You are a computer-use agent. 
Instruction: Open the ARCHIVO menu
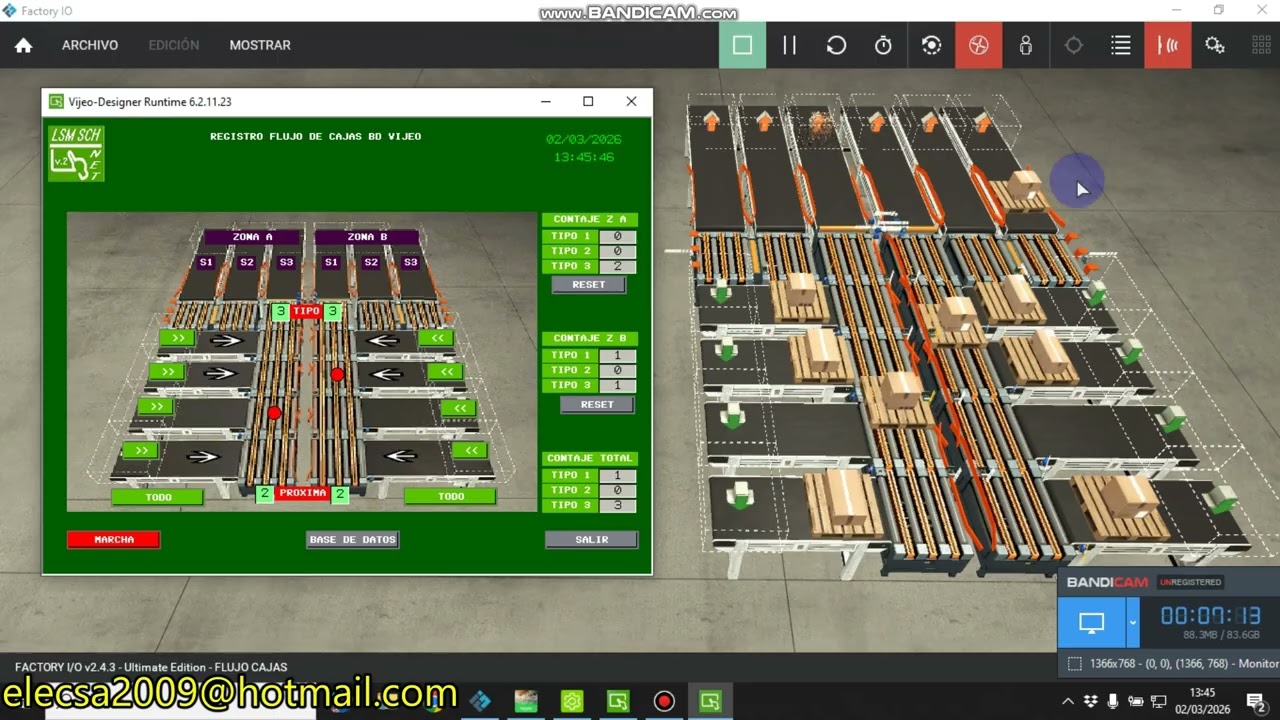[x=90, y=45]
